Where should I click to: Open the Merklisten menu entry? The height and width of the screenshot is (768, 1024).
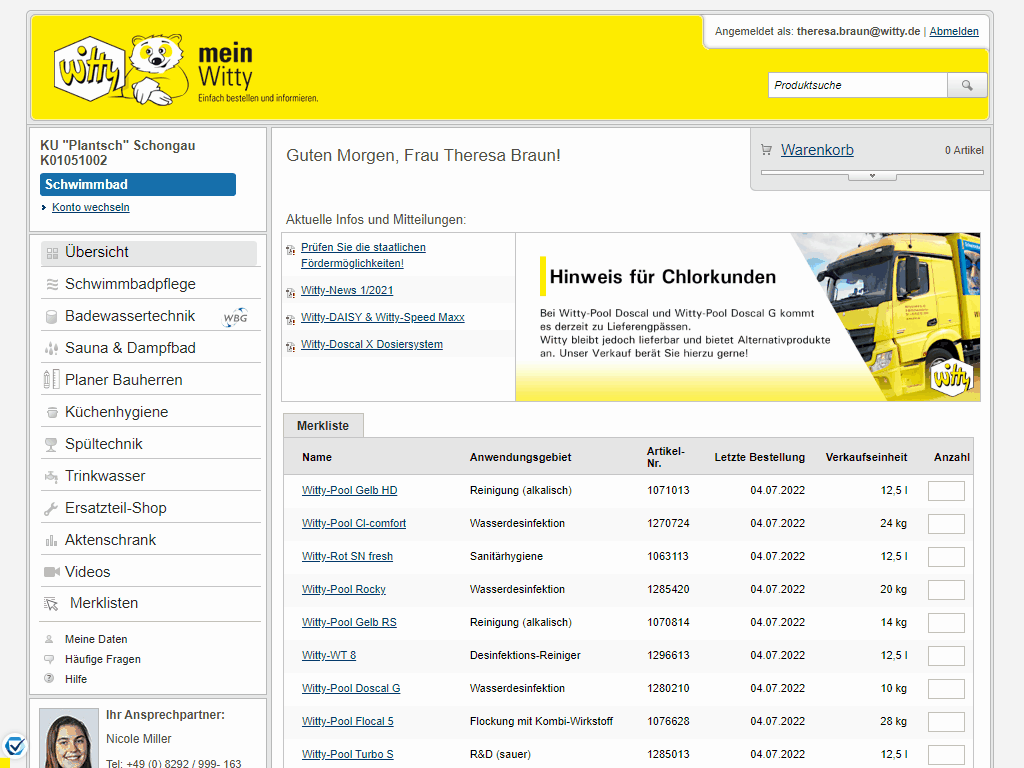tap(104, 603)
